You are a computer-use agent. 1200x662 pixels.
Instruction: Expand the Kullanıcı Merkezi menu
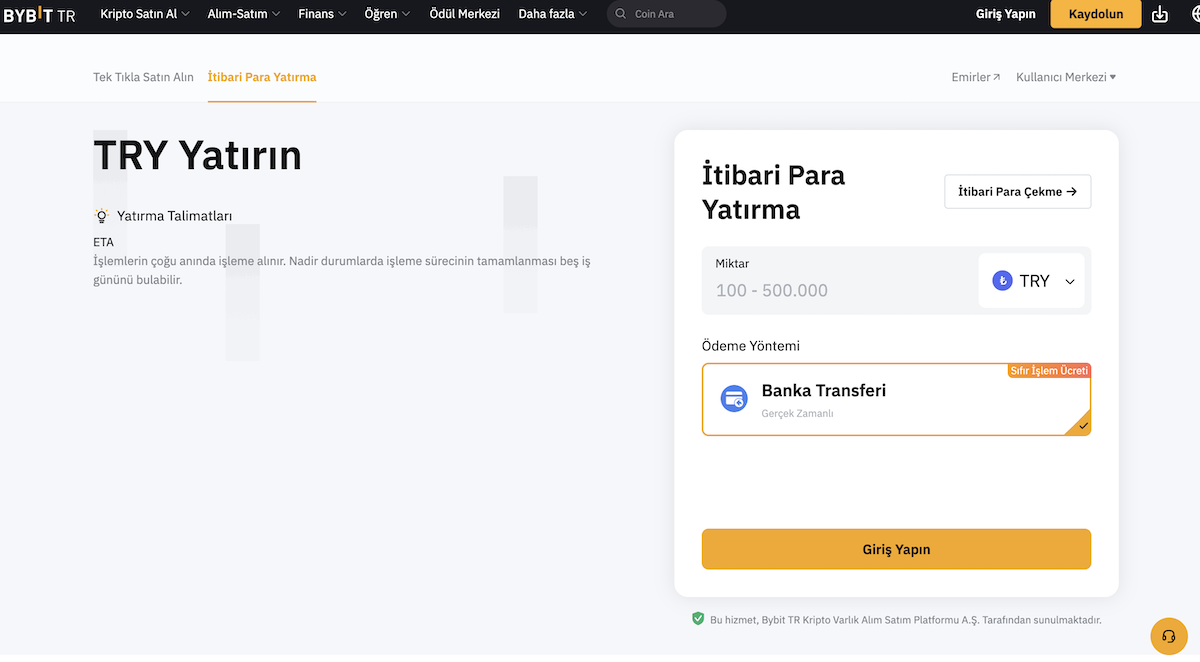tap(1066, 76)
